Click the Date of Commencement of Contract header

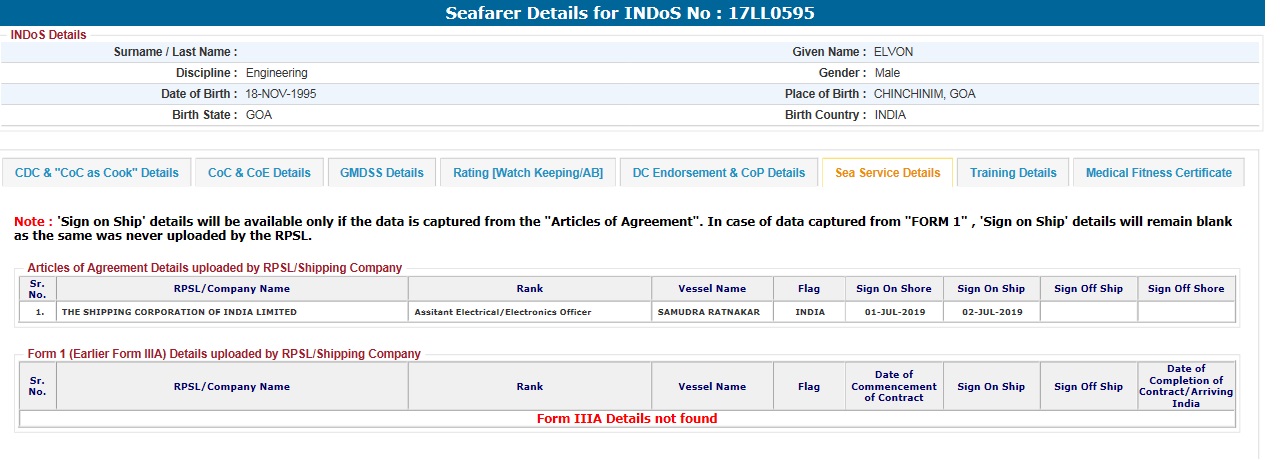click(893, 386)
